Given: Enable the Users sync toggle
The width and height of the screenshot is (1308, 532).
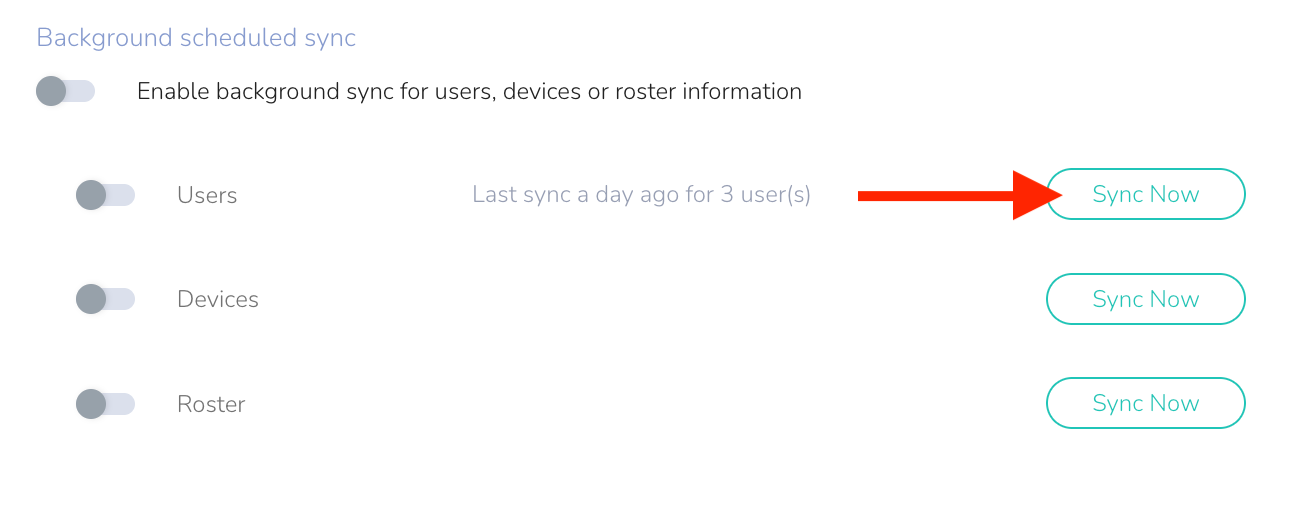Looking at the screenshot, I should (105, 195).
